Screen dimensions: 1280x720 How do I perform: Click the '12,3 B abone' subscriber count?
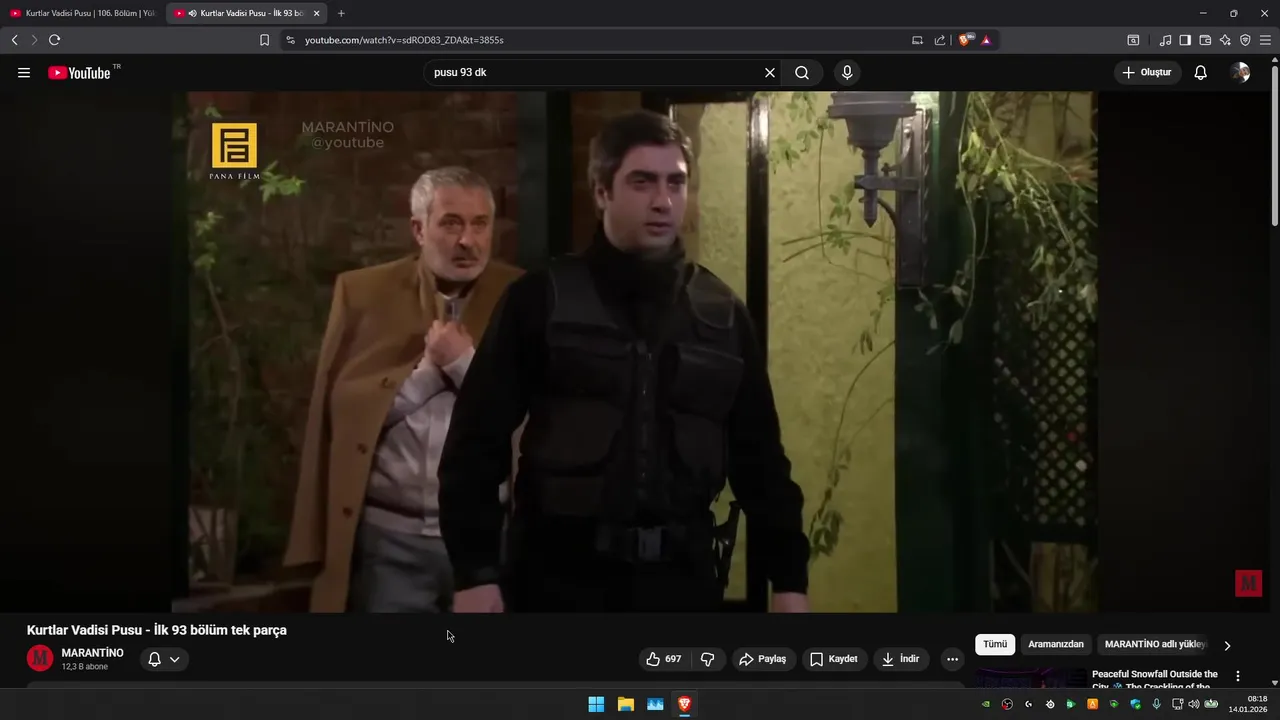click(x=85, y=667)
